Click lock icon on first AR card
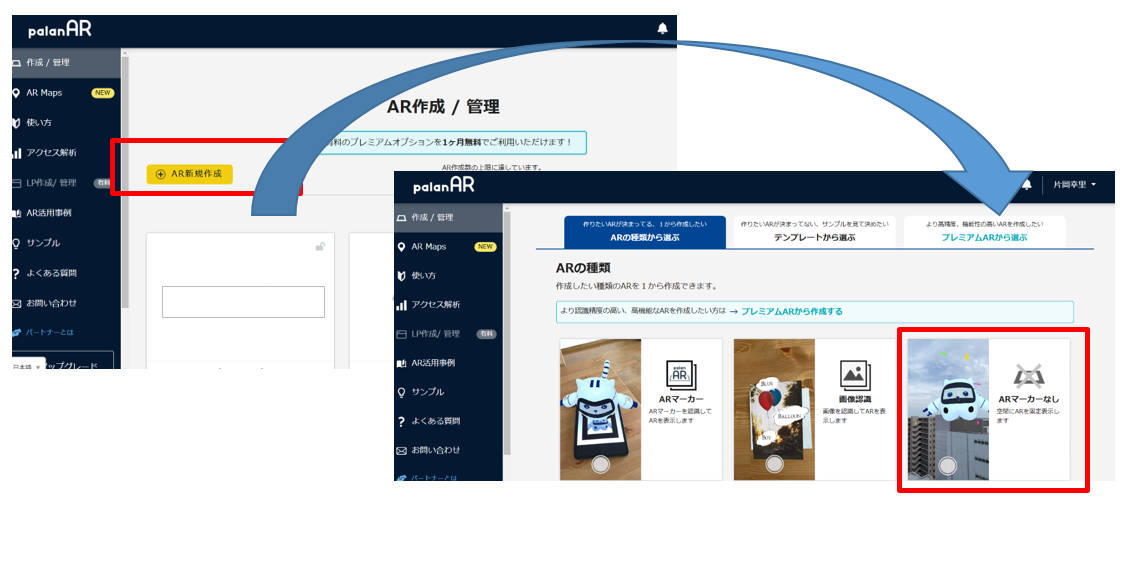Image resolution: width=1137 pixels, height=572 pixels. pos(320,247)
